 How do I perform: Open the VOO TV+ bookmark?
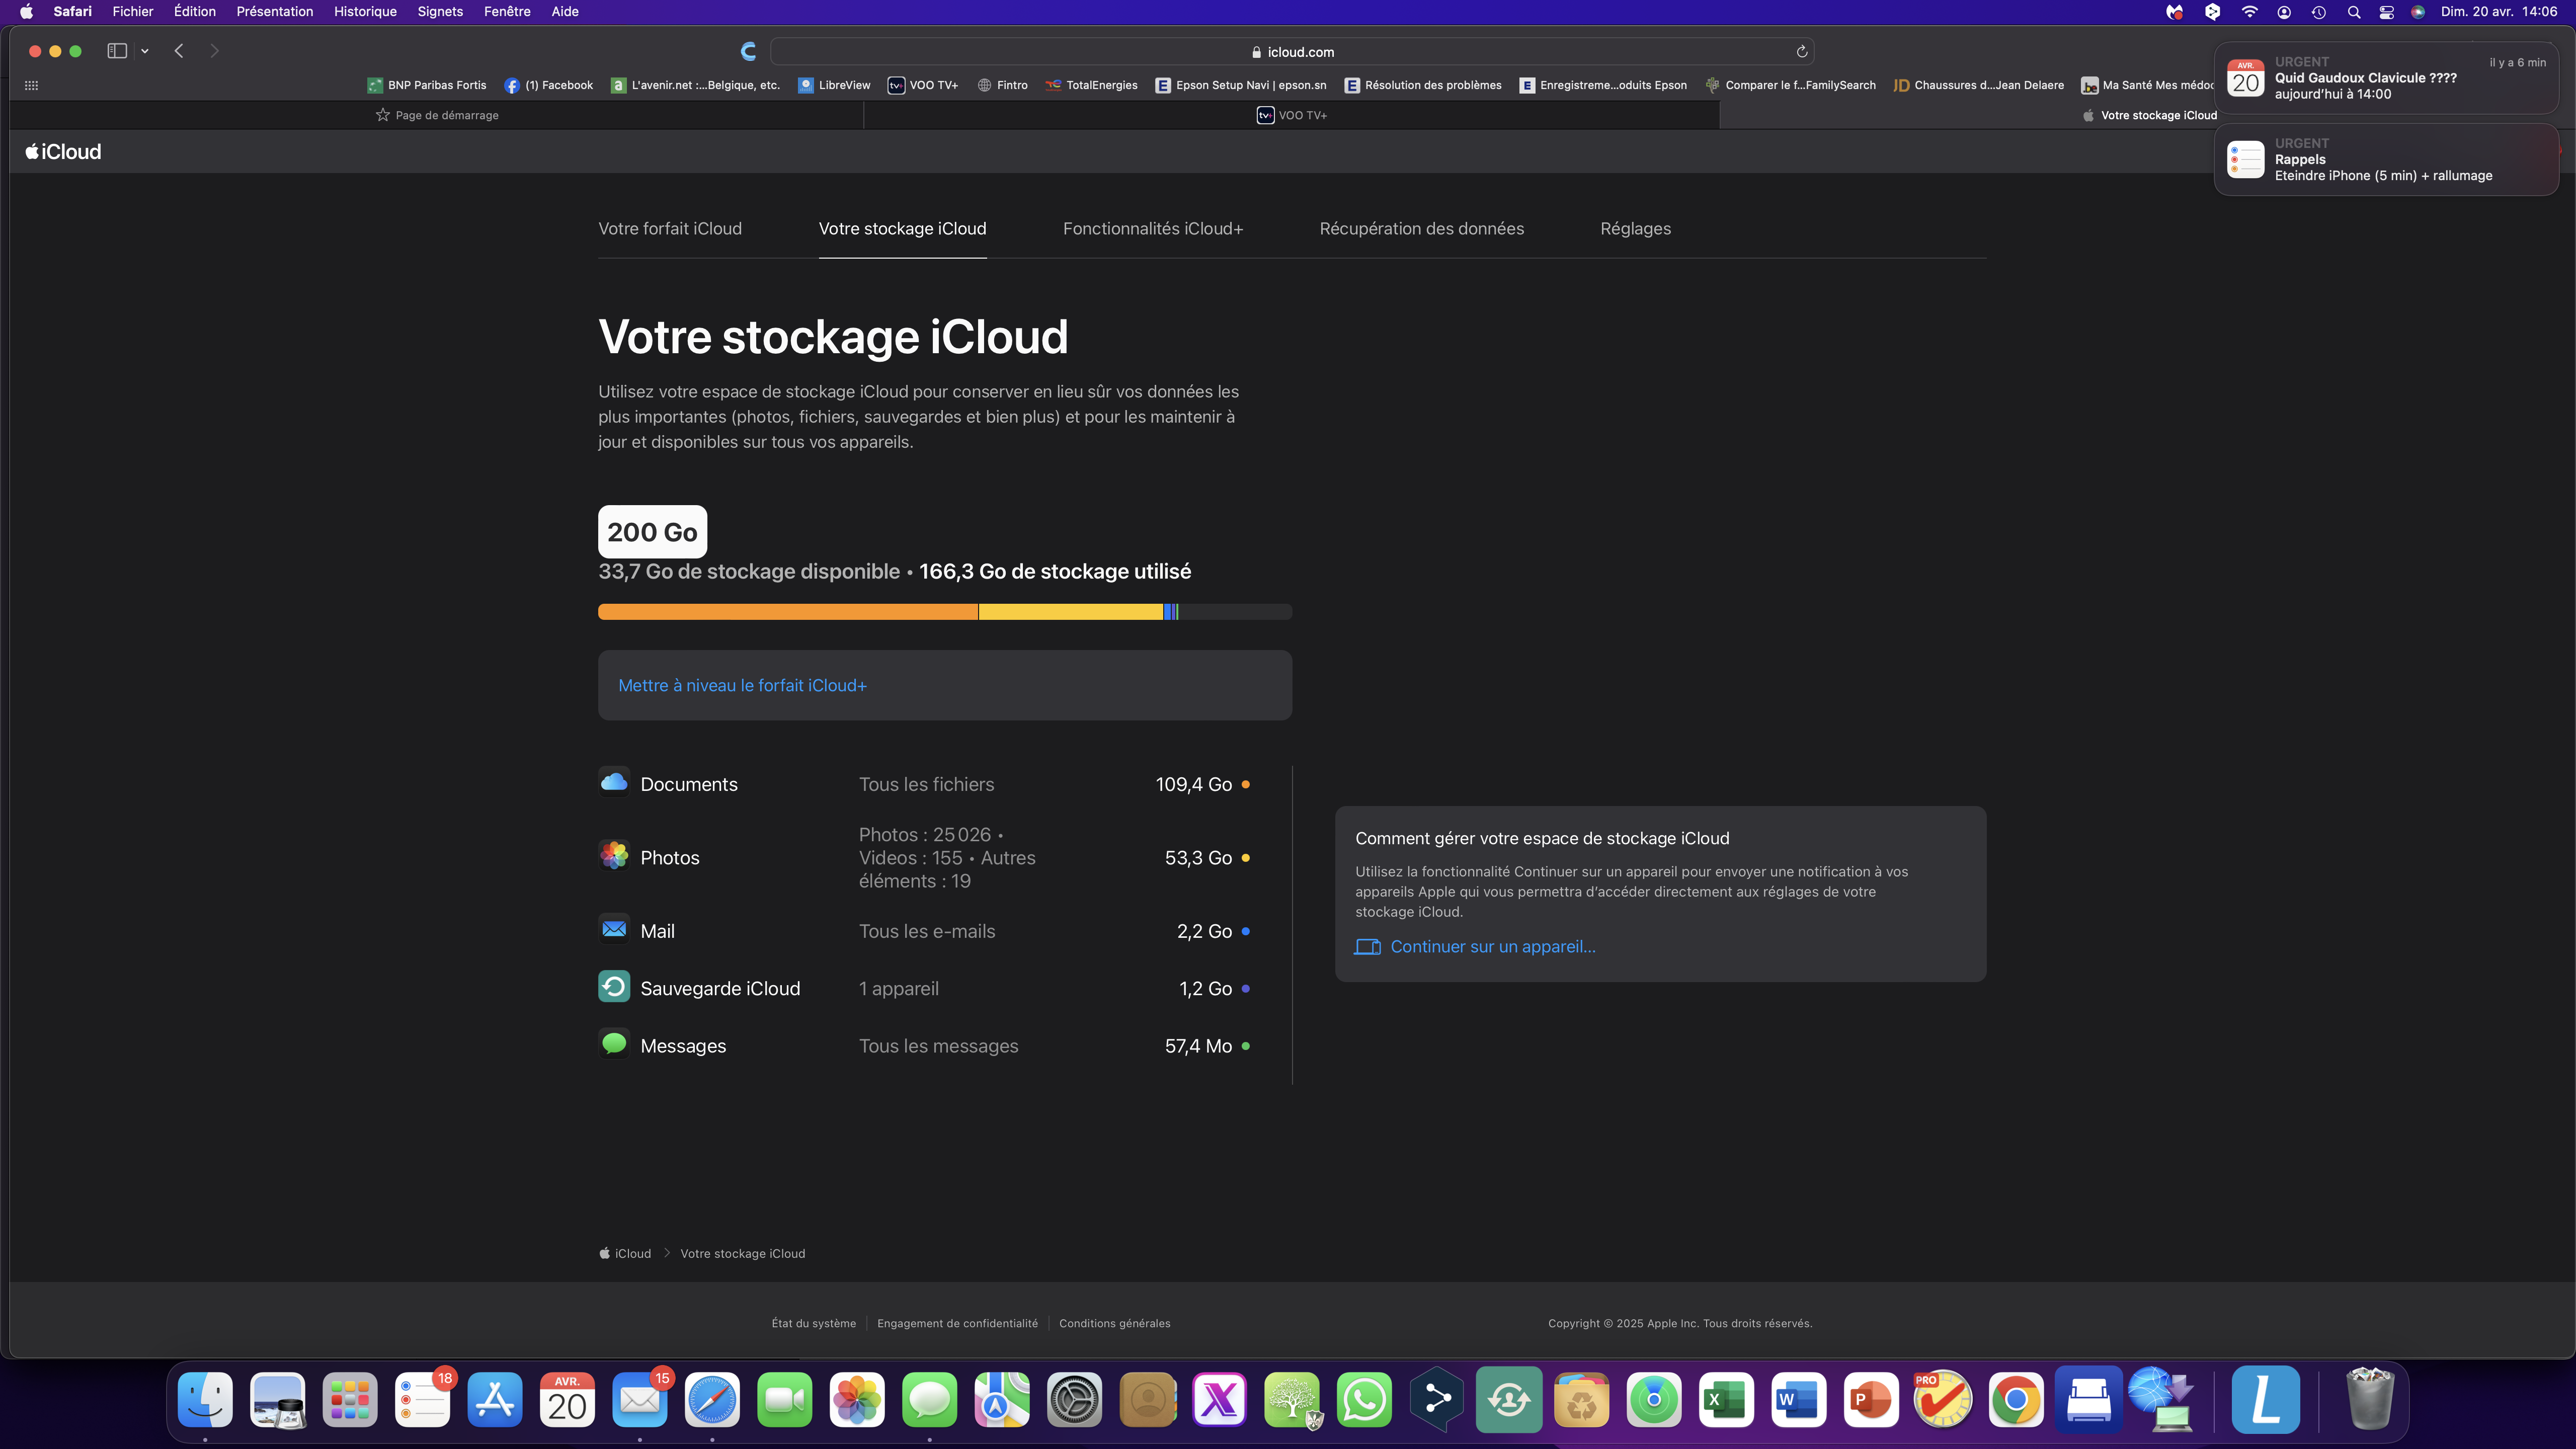[922, 85]
